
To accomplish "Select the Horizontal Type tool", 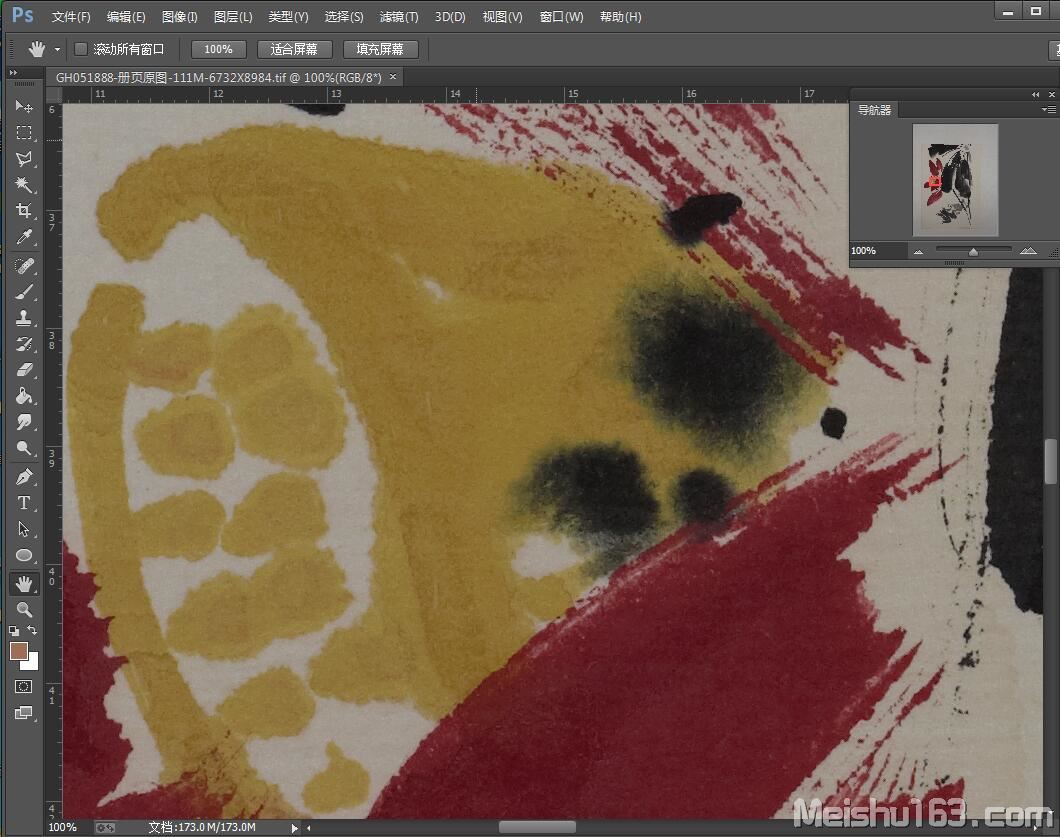I will (24, 503).
